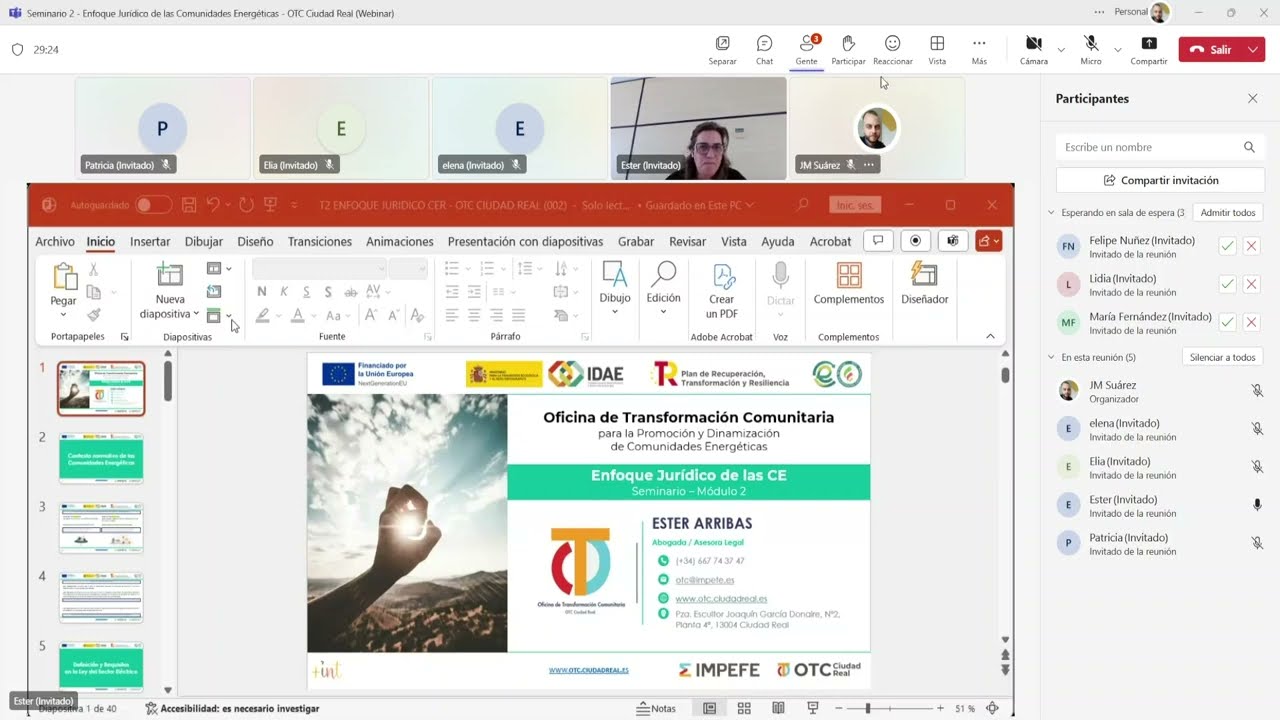
Task: Select slide 4 thumbnail
Action: tap(101, 597)
